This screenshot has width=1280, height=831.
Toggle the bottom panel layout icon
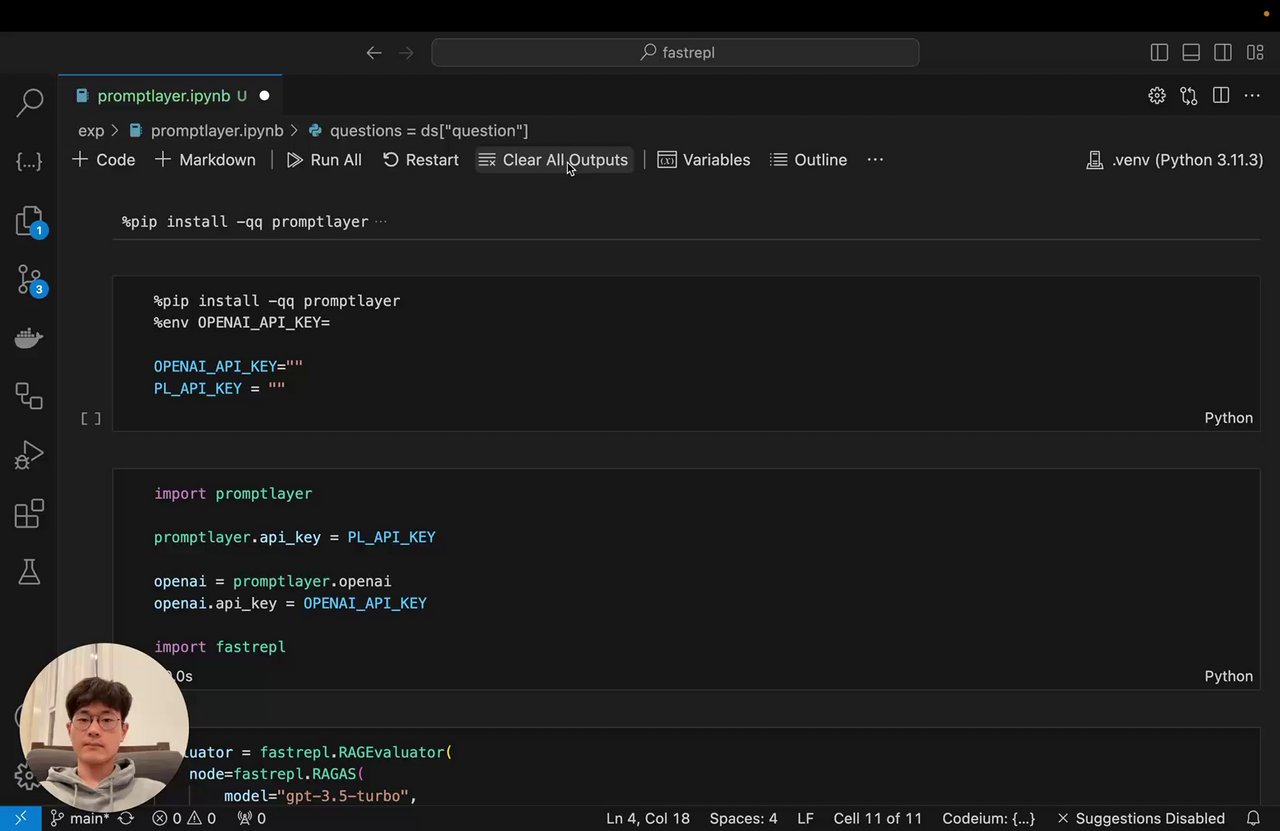1191,53
